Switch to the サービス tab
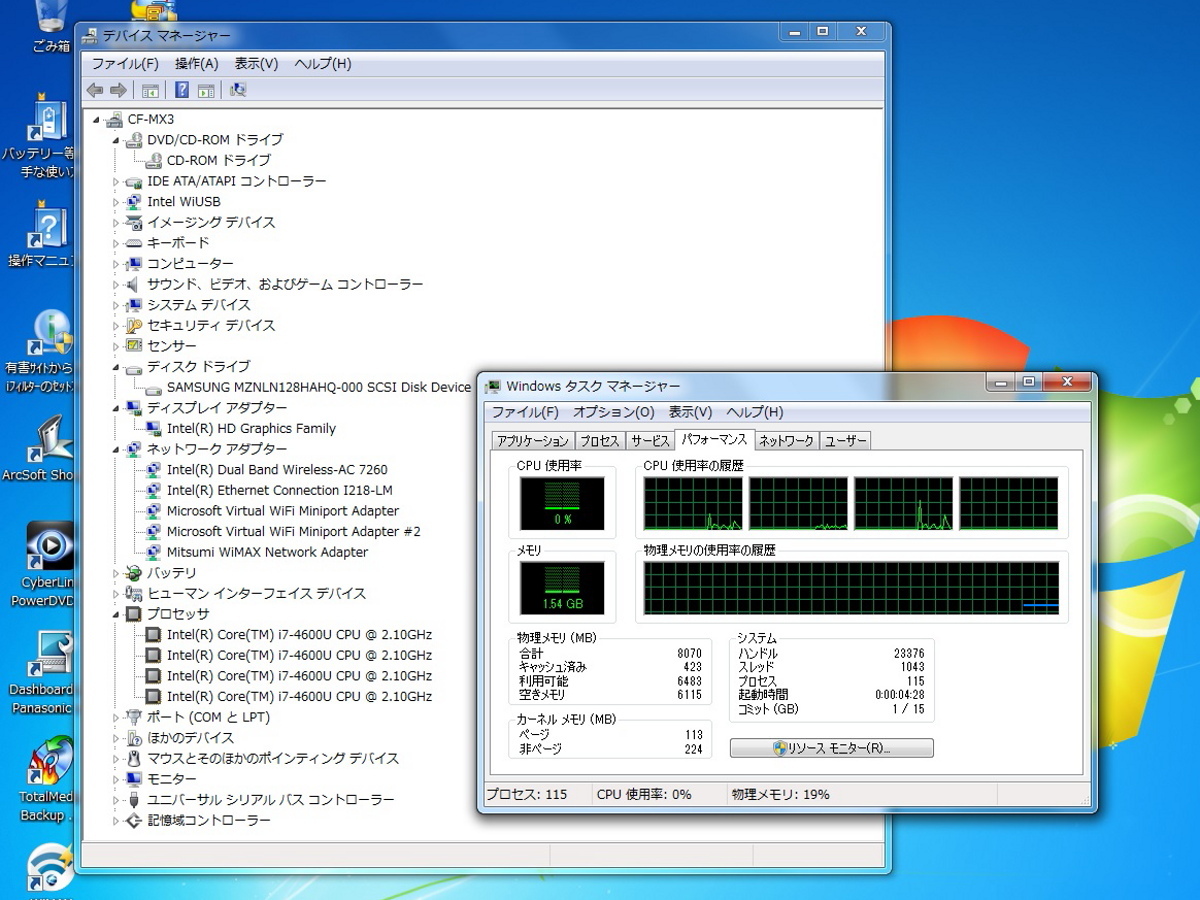 click(650, 441)
